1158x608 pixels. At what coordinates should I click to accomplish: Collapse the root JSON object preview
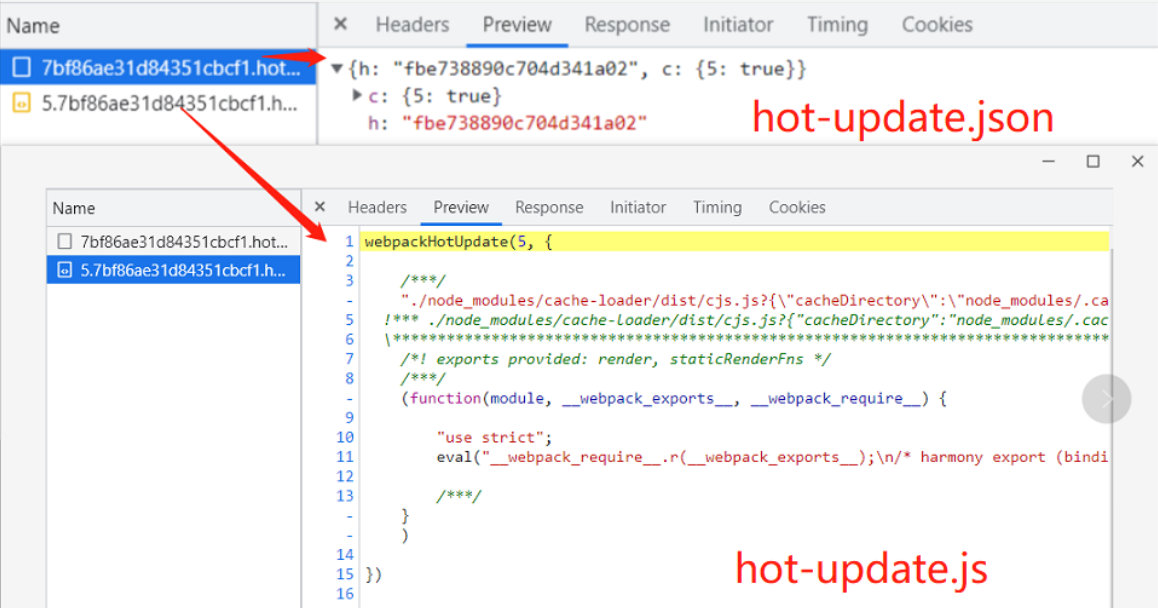click(337, 69)
